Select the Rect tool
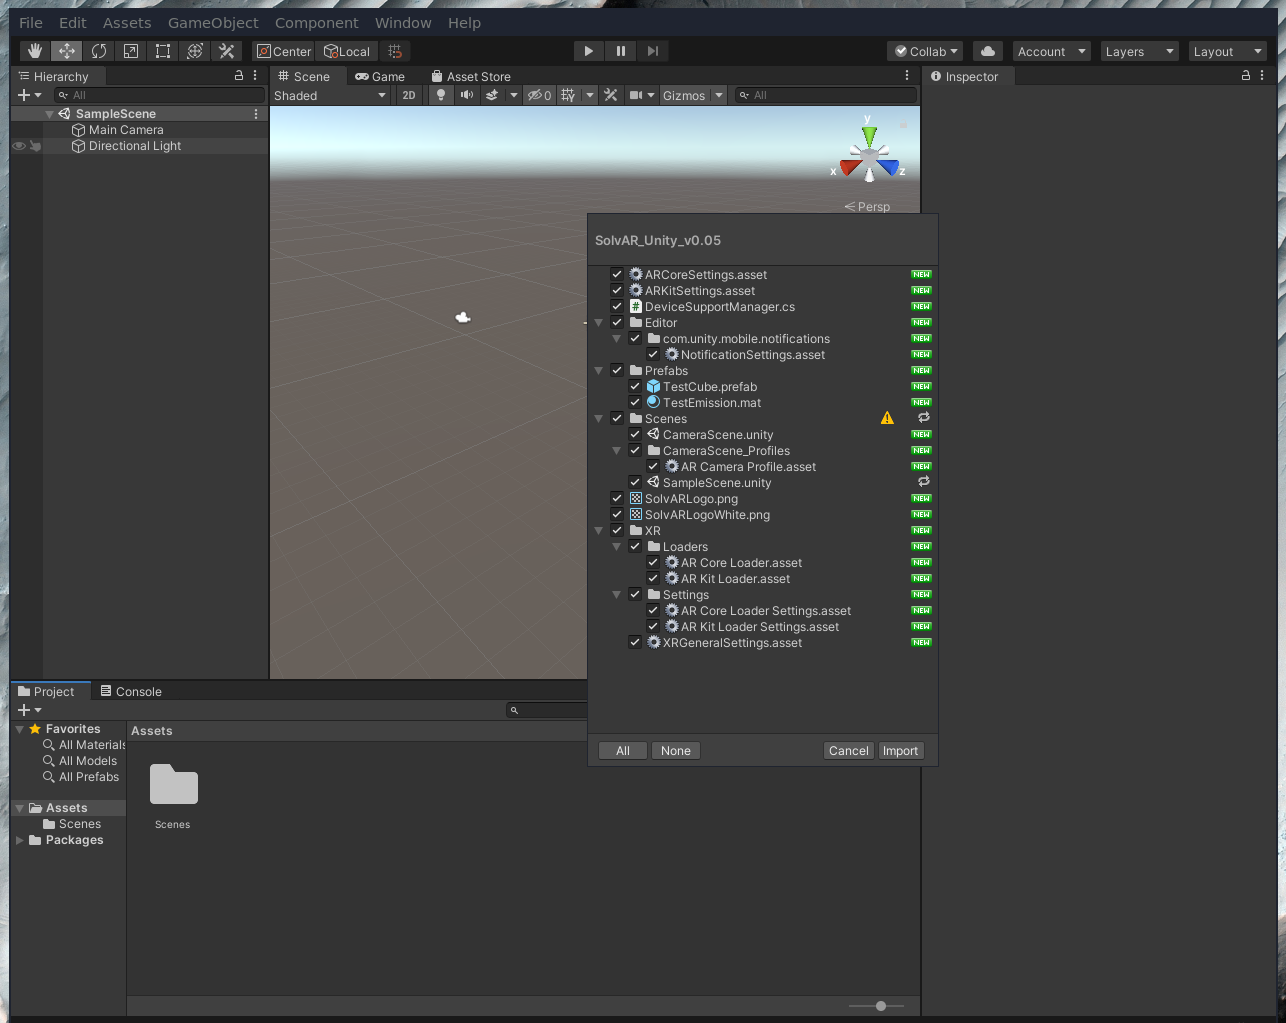Image resolution: width=1286 pixels, height=1023 pixels. tap(163, 51)
